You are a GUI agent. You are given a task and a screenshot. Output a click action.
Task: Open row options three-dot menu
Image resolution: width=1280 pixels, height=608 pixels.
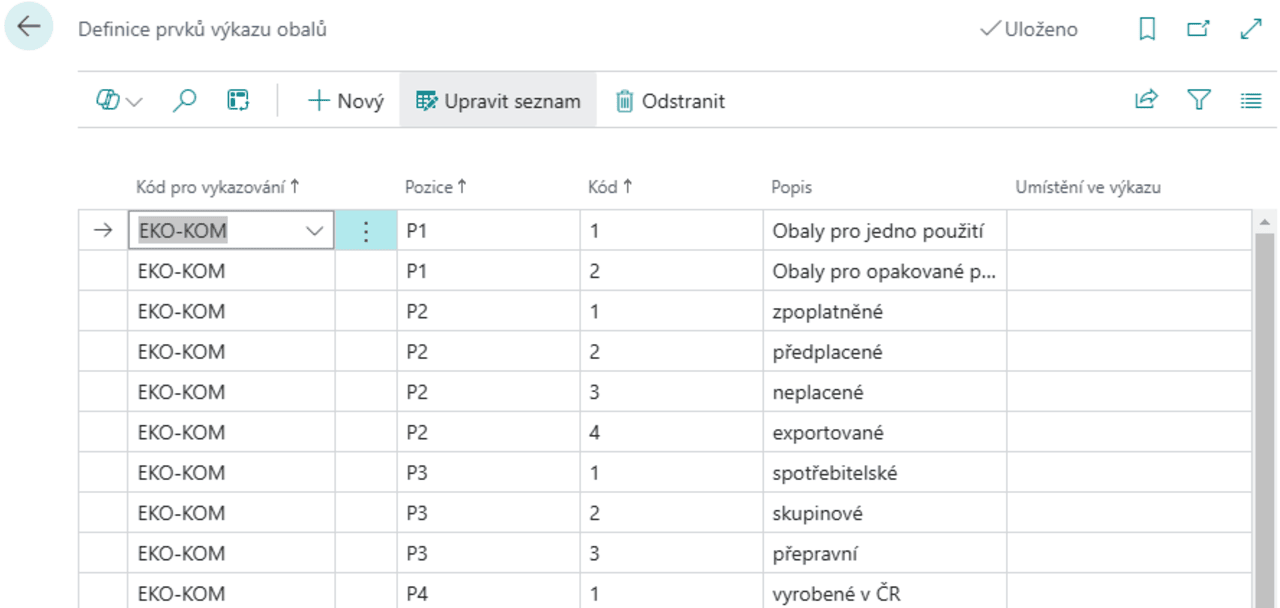point(365,231)
